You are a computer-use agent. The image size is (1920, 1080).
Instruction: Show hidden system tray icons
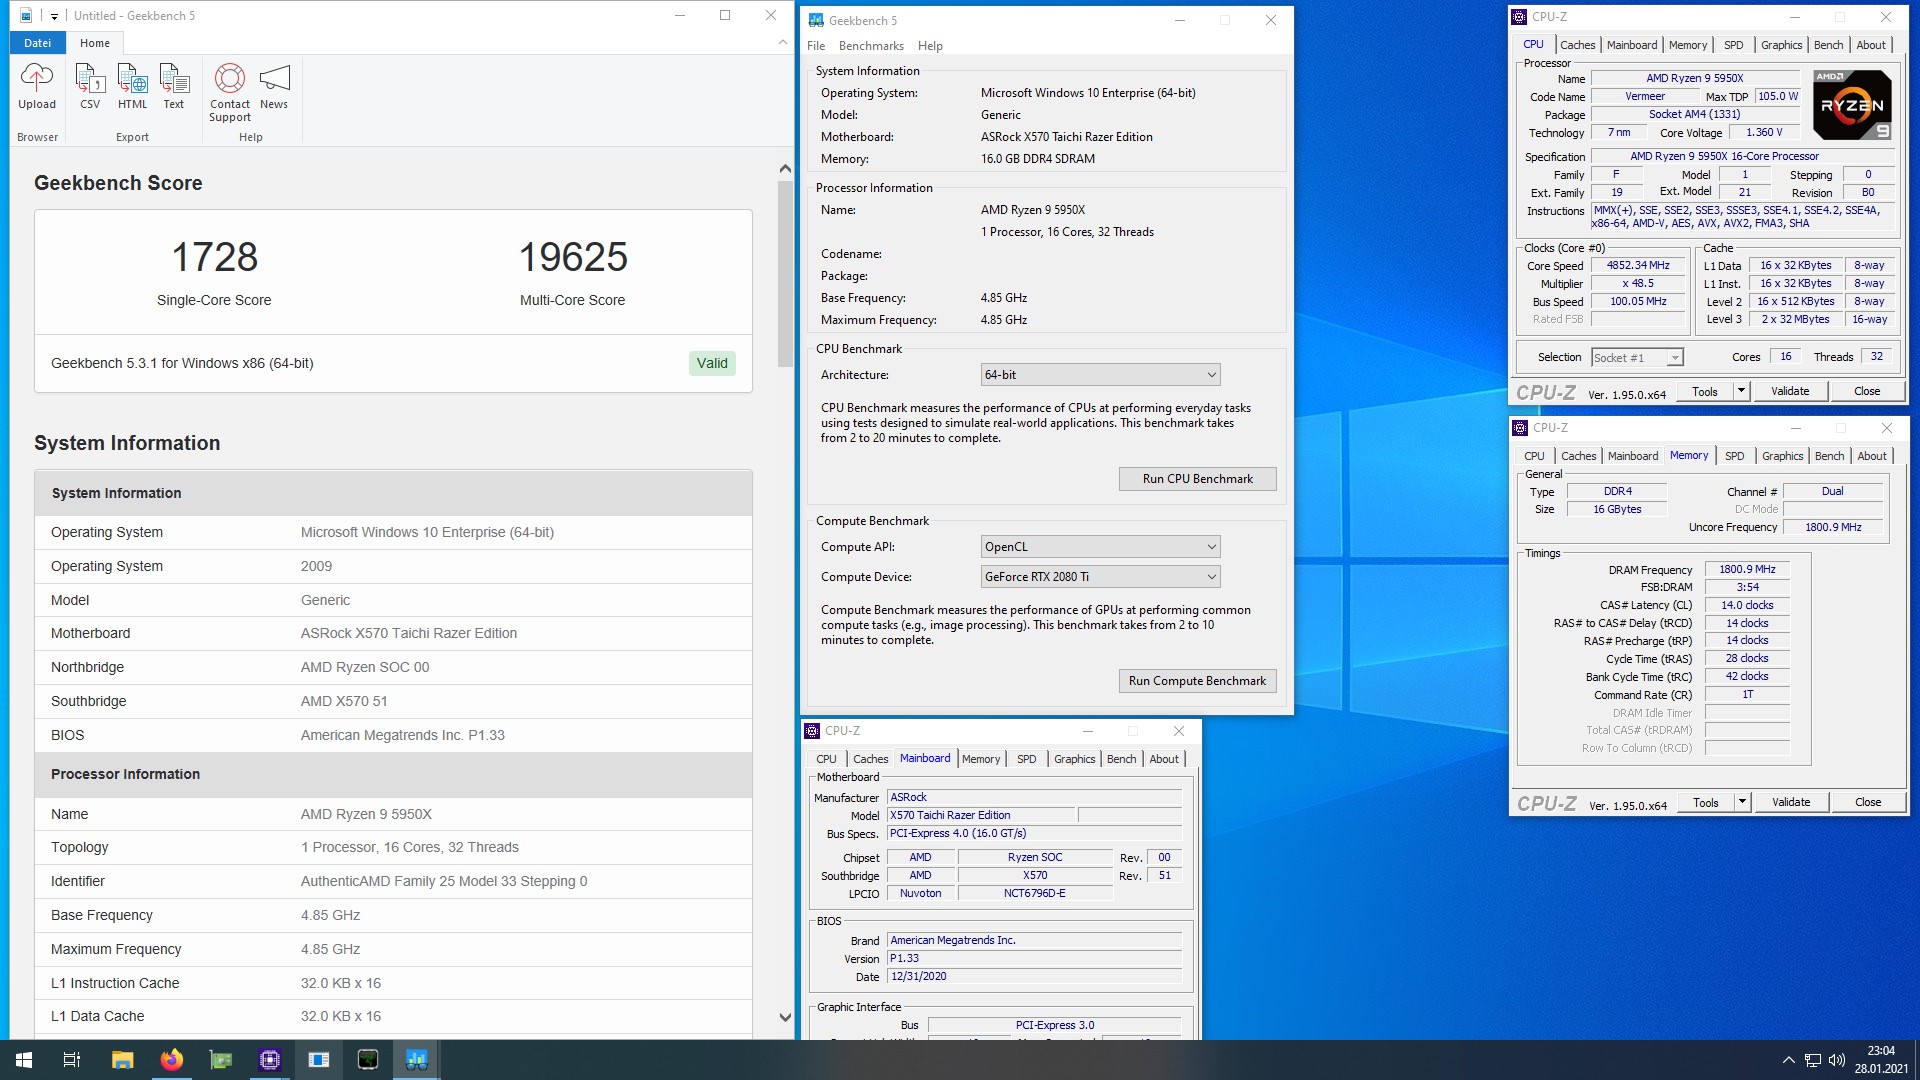click(x=1788, y=1060)
